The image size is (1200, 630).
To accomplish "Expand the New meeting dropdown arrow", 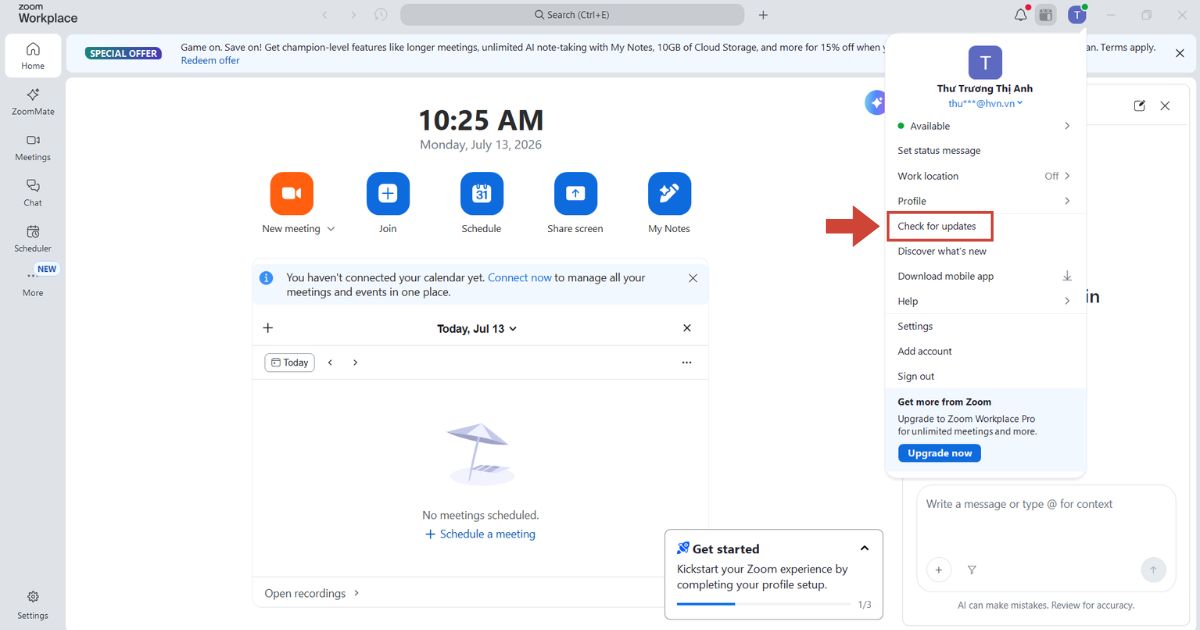I will (x=331, y=229).
